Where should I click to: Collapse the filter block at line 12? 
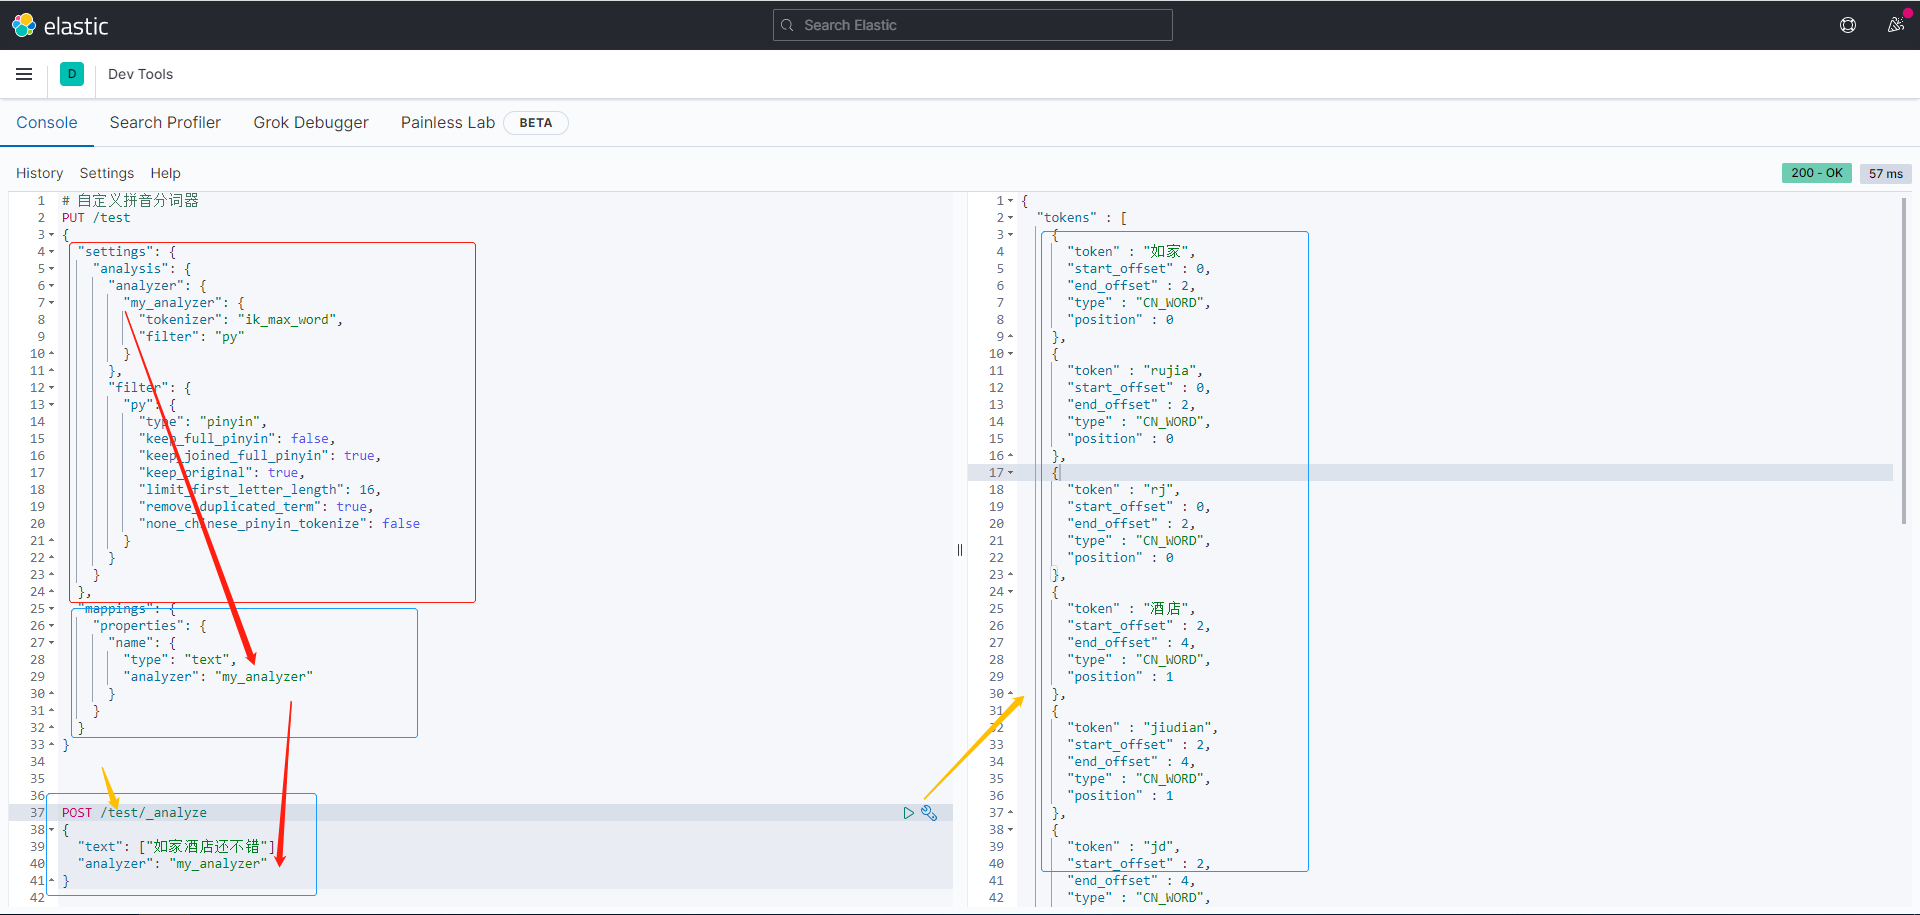(52, 388)
